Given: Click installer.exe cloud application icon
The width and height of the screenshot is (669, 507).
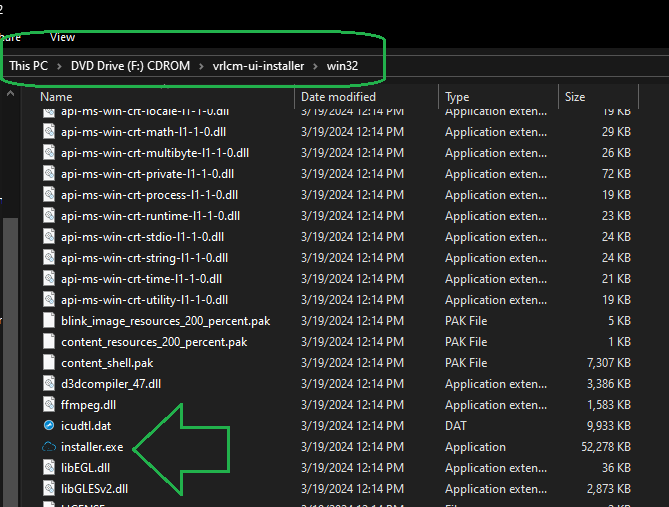Looking at the screenshot, I should [x=49, y=447].
